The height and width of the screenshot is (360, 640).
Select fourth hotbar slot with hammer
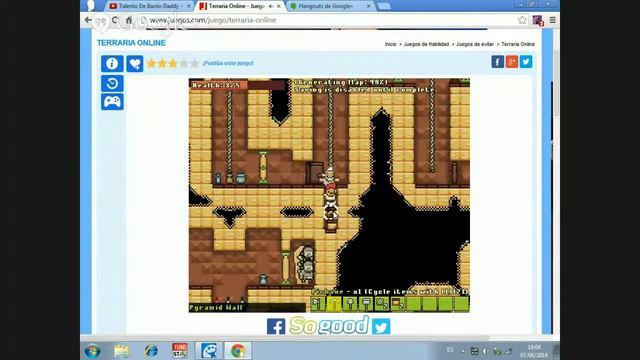pos(366,304)
